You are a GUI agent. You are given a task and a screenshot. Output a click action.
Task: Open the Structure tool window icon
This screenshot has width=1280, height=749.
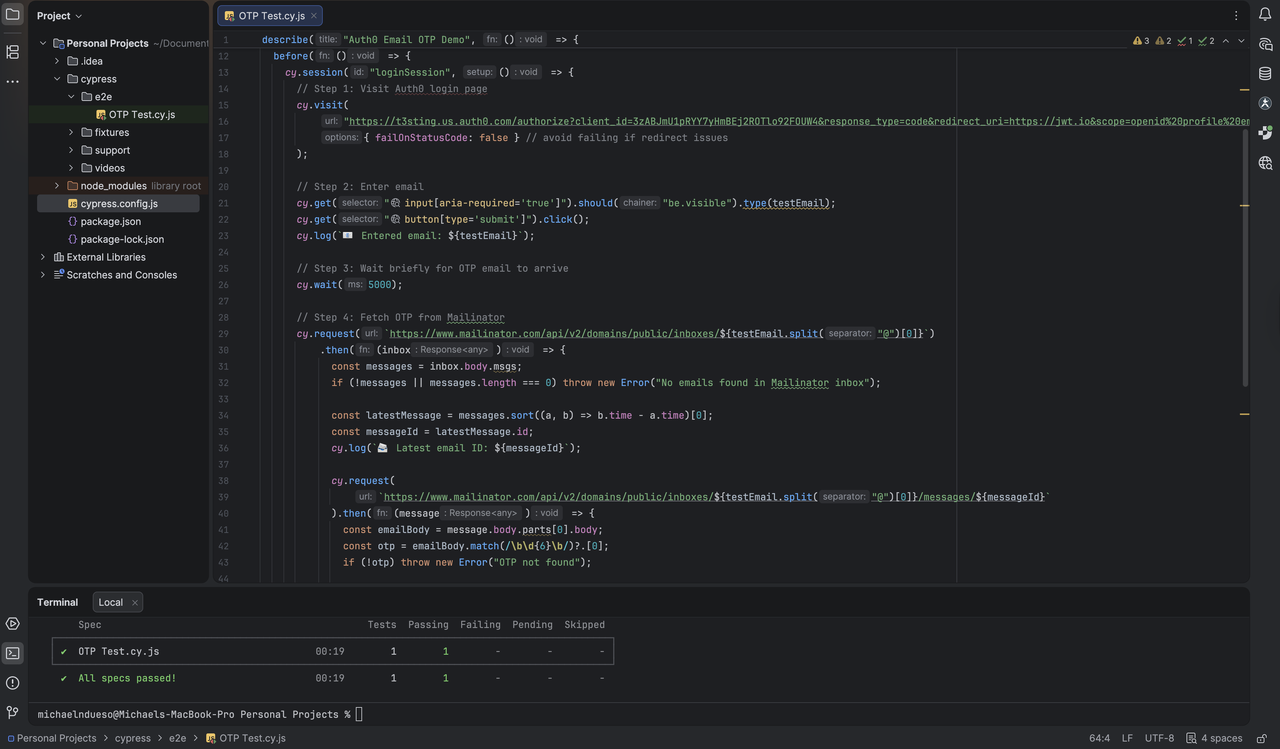(x=12, y=52)
